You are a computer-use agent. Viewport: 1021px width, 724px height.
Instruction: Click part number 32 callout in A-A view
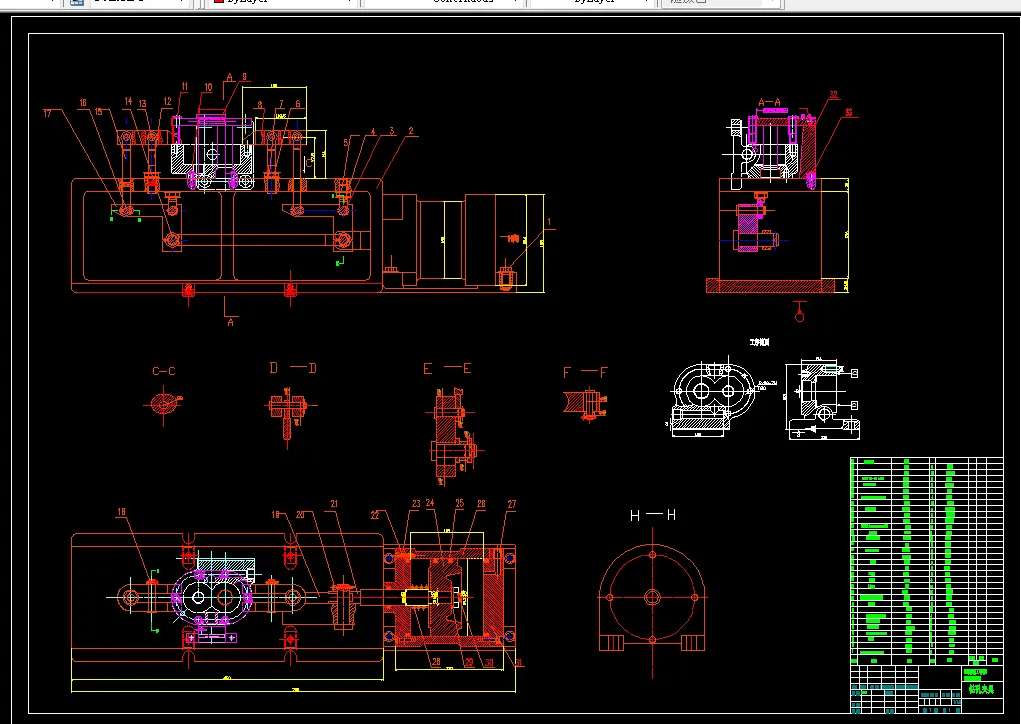(833, 94)
